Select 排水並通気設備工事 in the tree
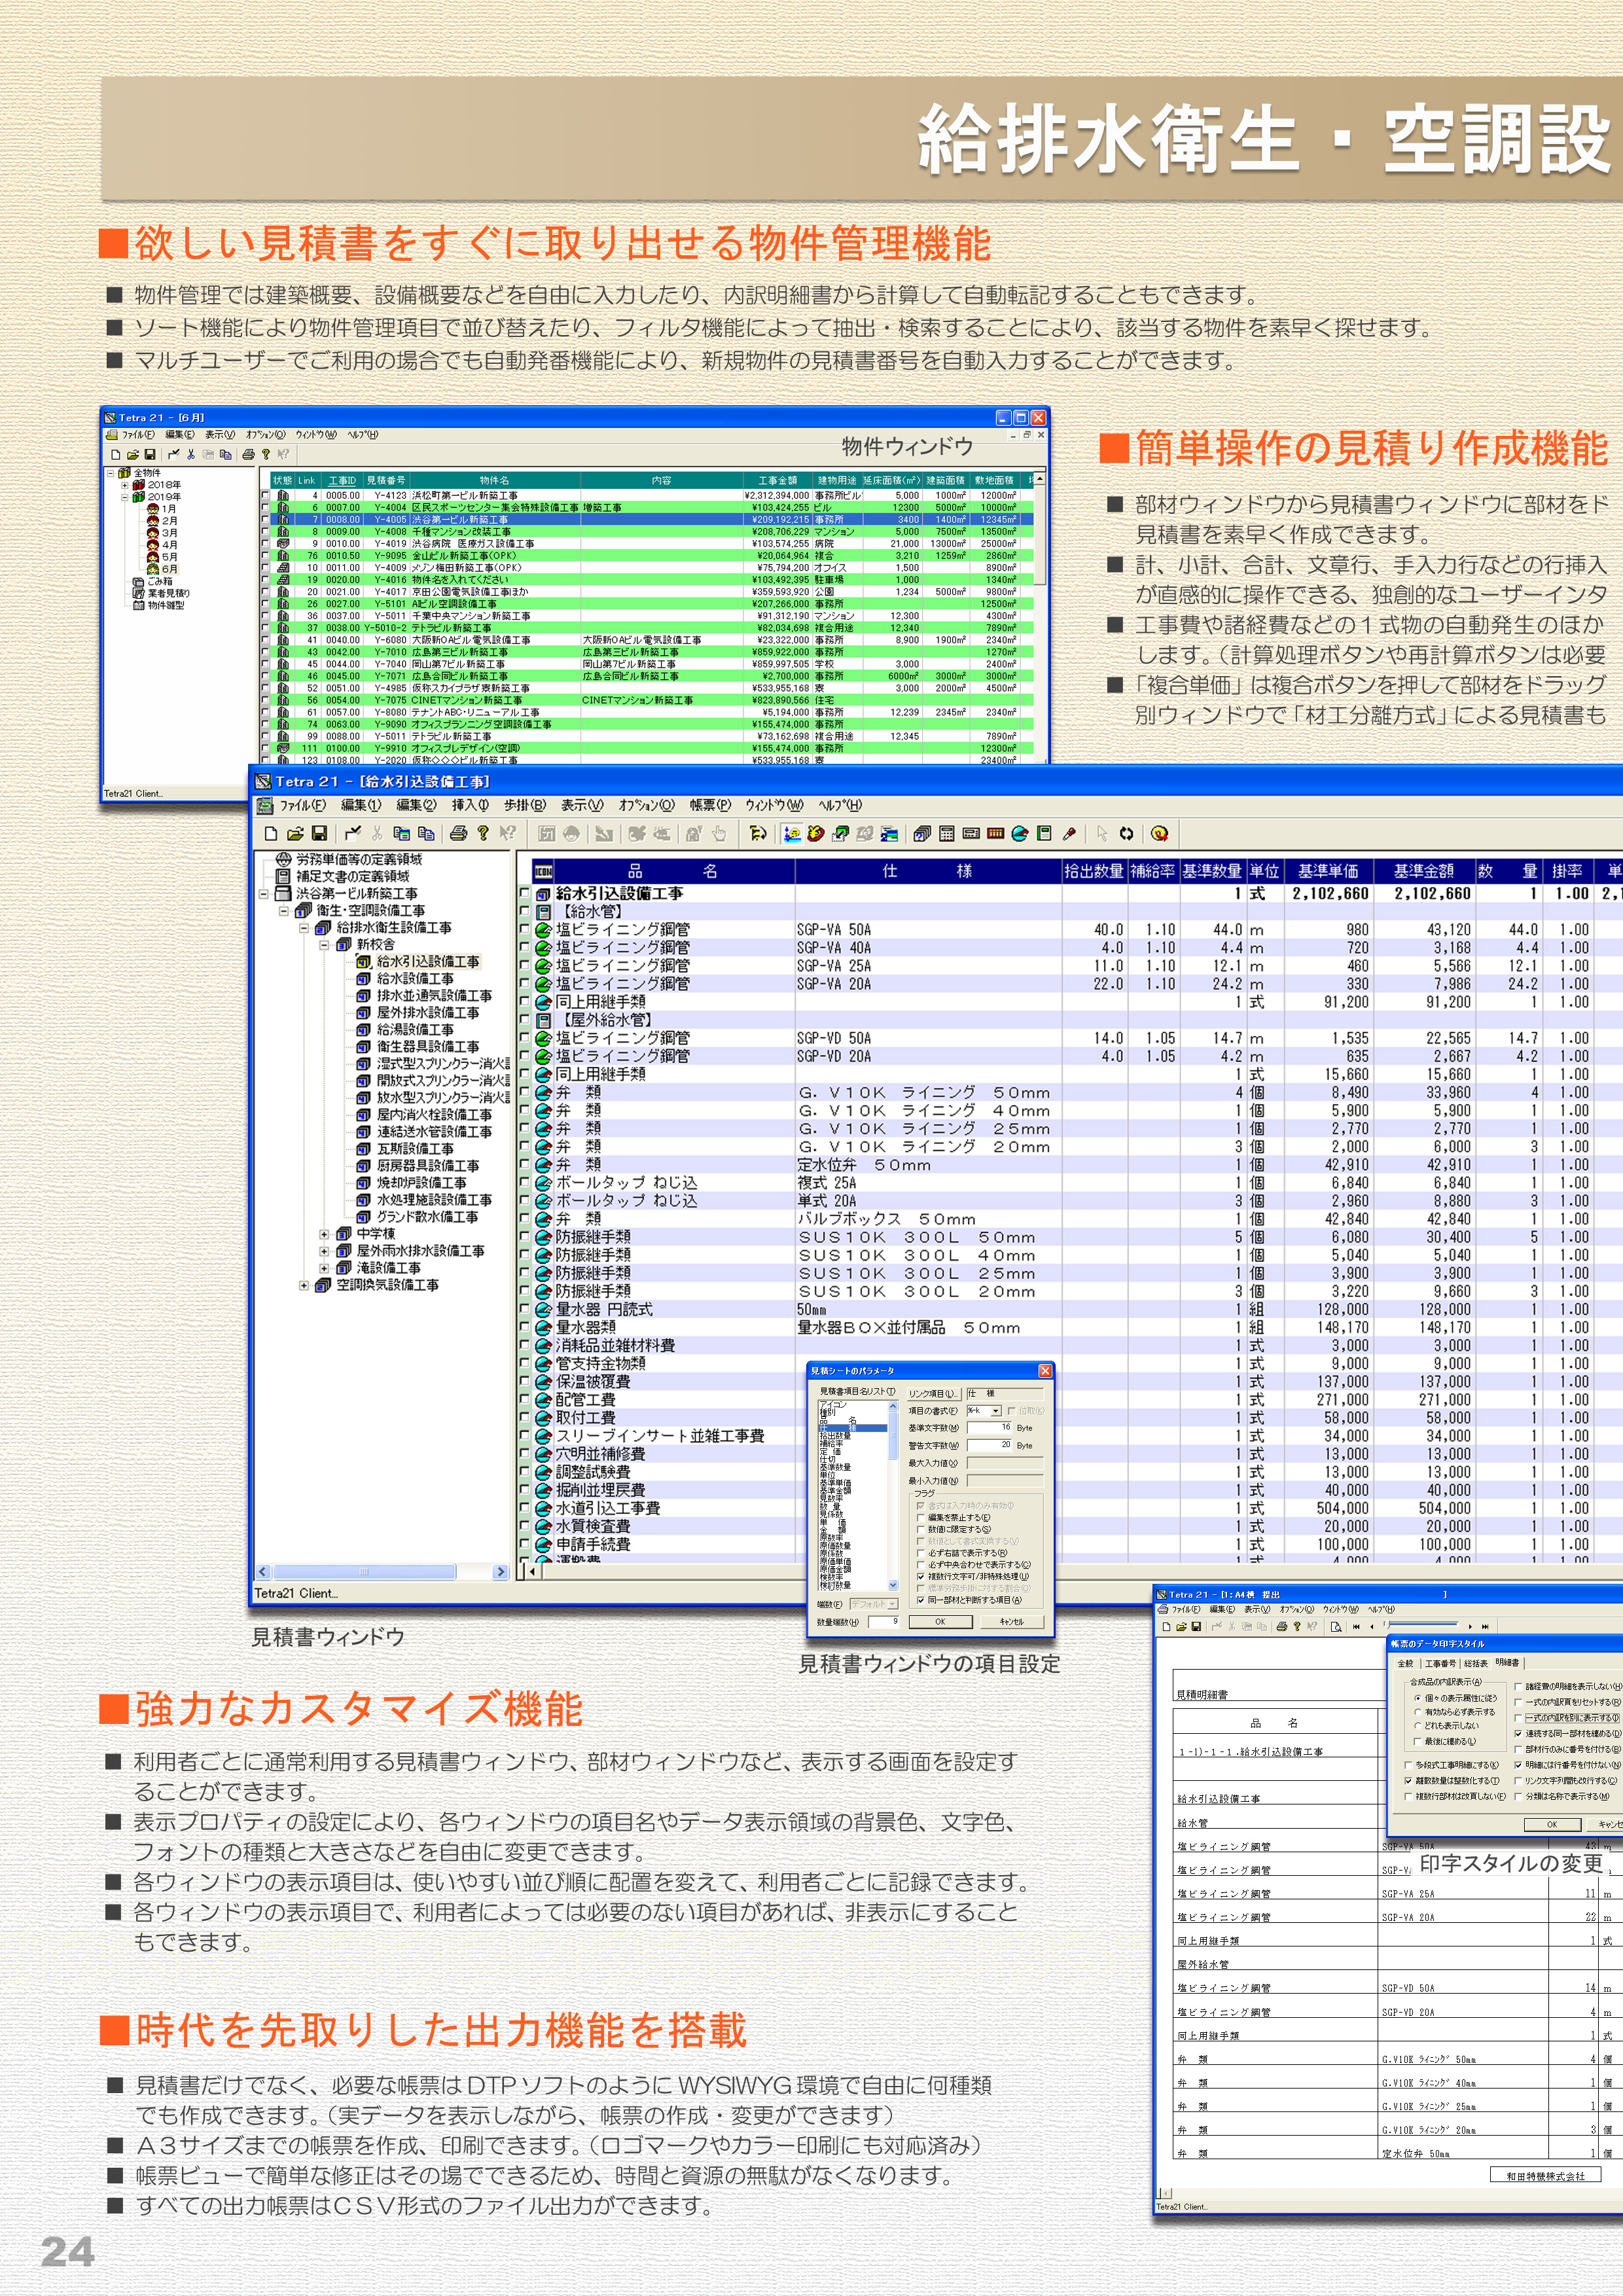 click(434, 996)
